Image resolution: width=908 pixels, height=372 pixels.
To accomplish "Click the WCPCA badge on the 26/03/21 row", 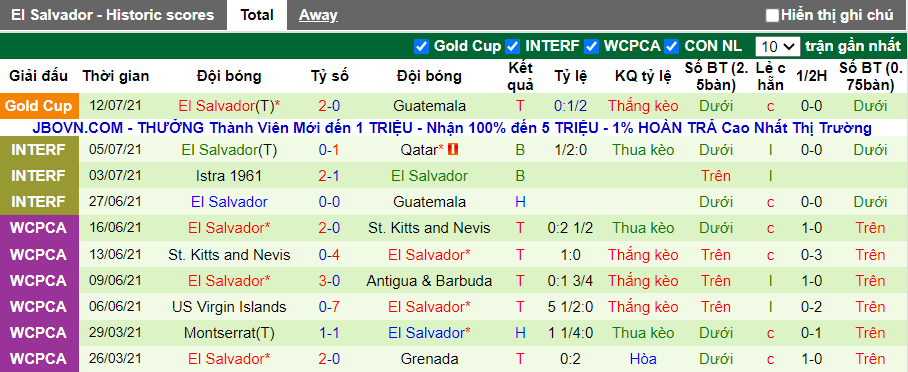I will coord(39,359).
